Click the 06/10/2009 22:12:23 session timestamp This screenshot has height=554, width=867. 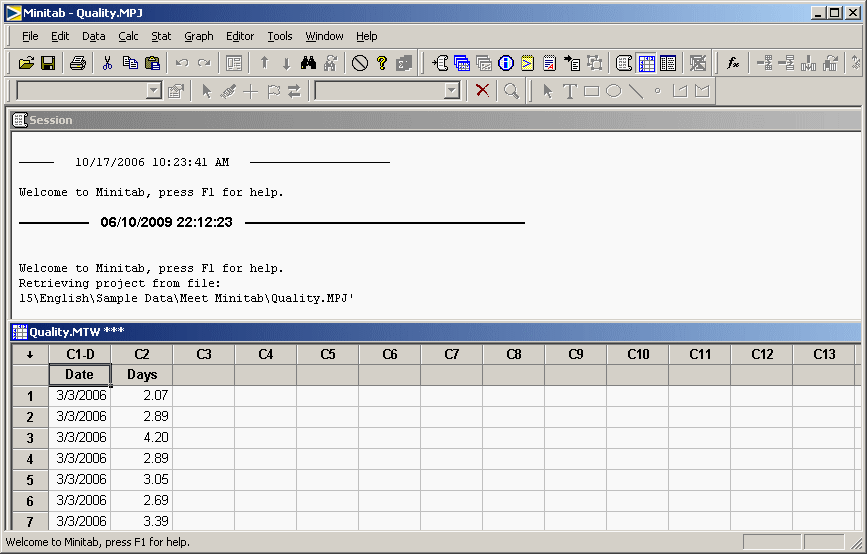[166, 222]
